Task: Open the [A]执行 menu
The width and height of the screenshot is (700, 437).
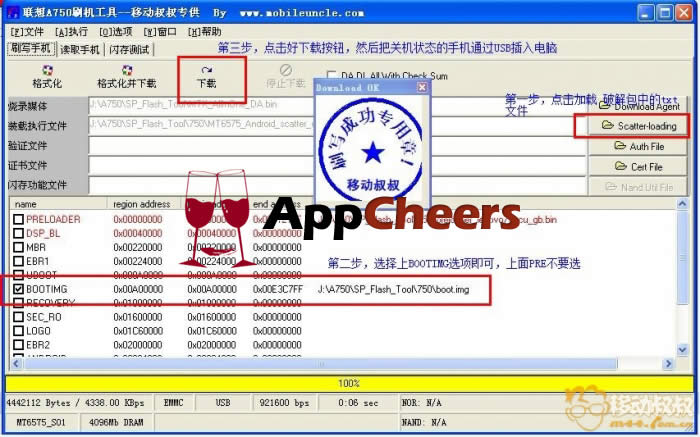Action: pos(71,32)
